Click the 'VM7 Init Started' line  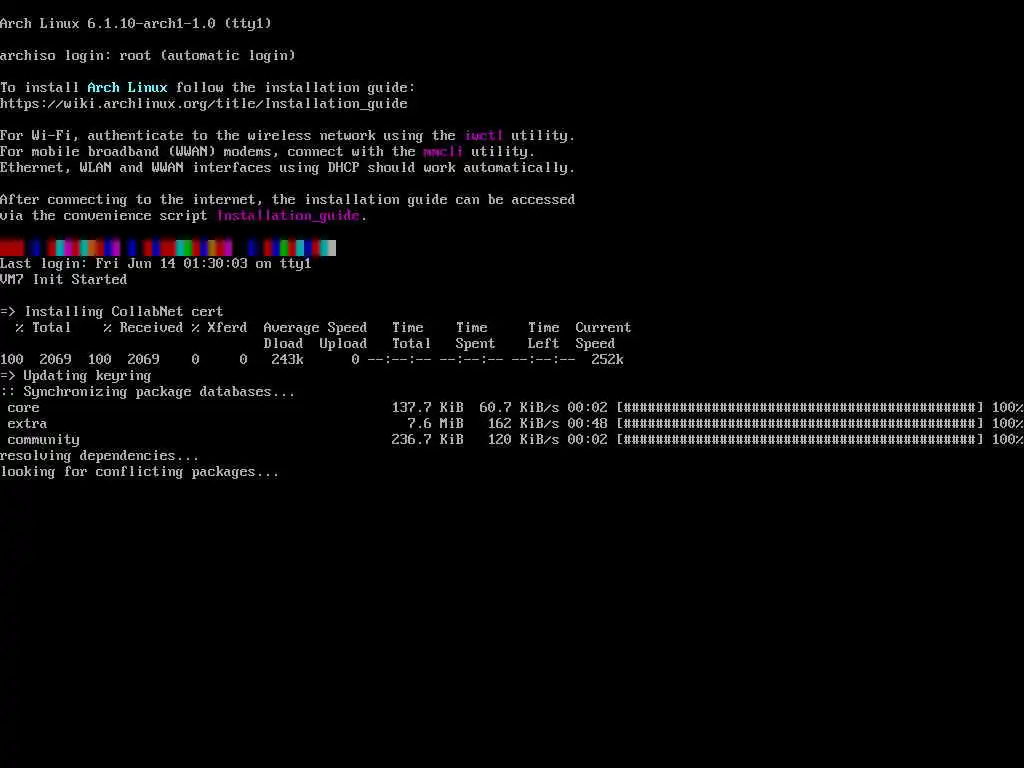[63, 280]
